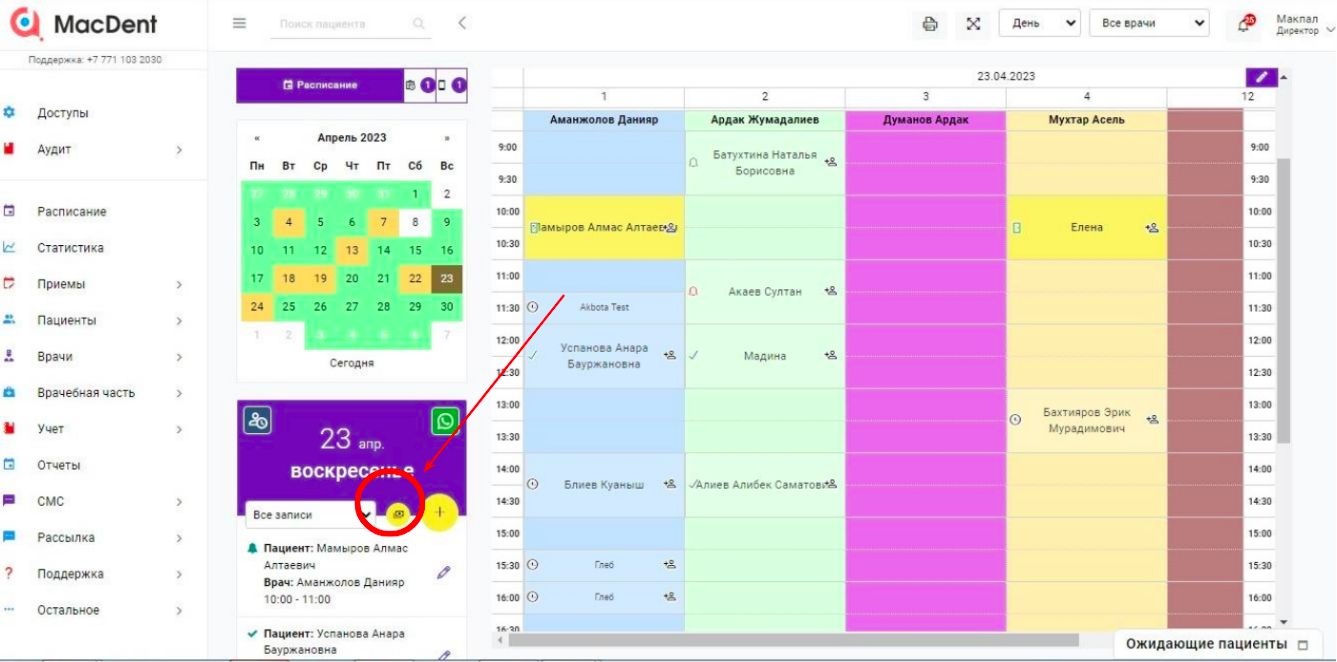Edit the Мамыров Алмас appointment with pencil icon
The image size is (1337, 662).
click(x=444, y=573)
